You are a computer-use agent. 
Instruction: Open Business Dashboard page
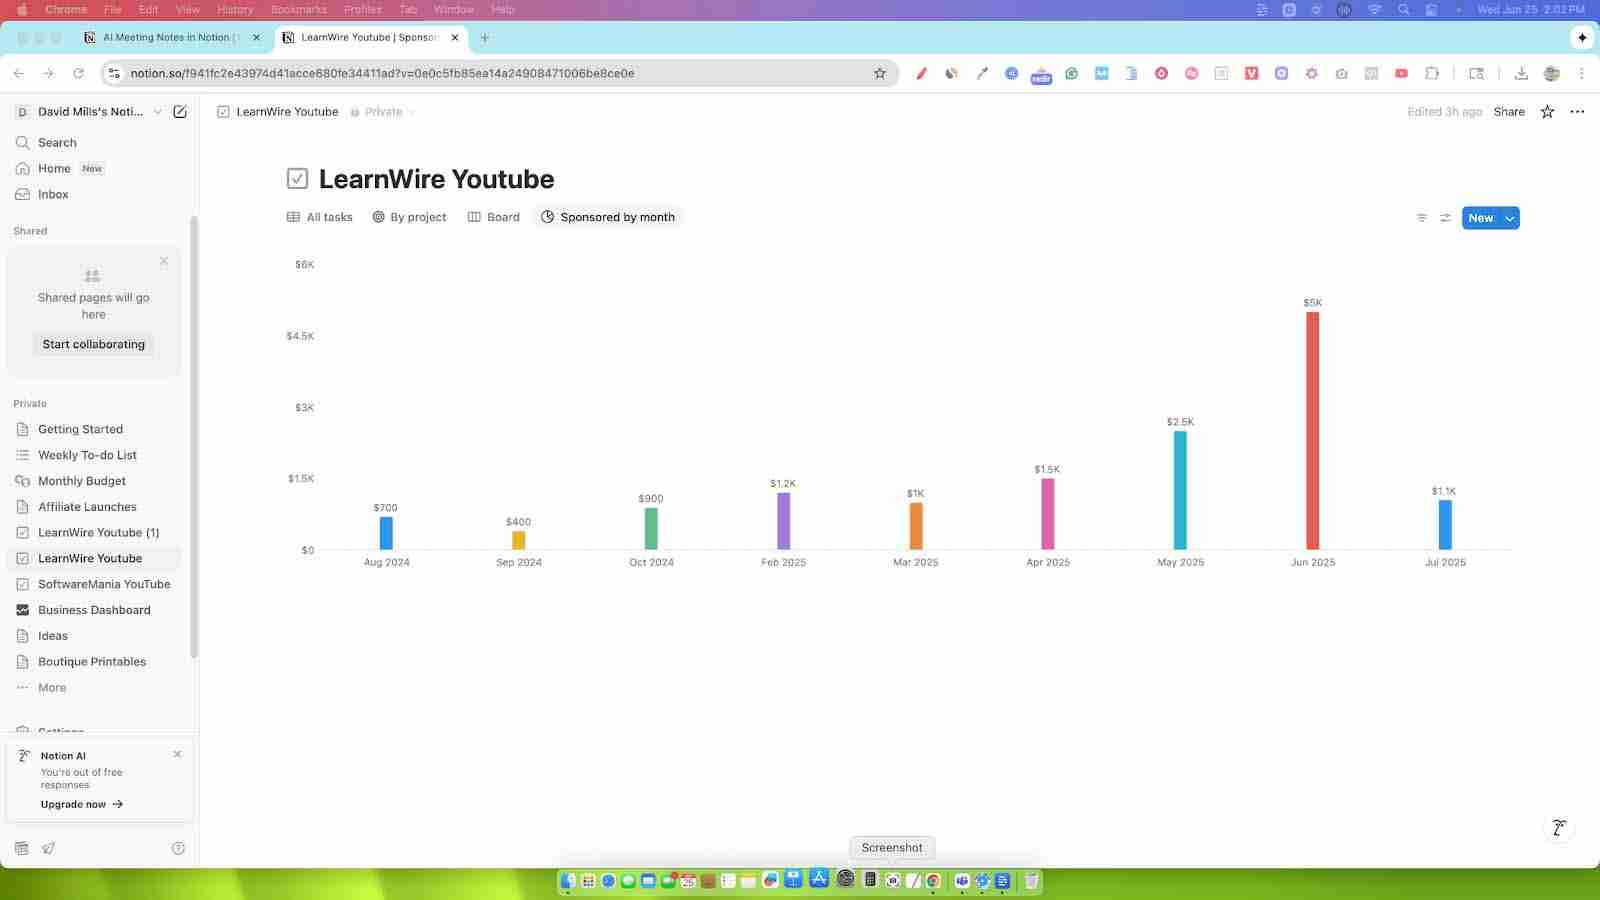95,610
